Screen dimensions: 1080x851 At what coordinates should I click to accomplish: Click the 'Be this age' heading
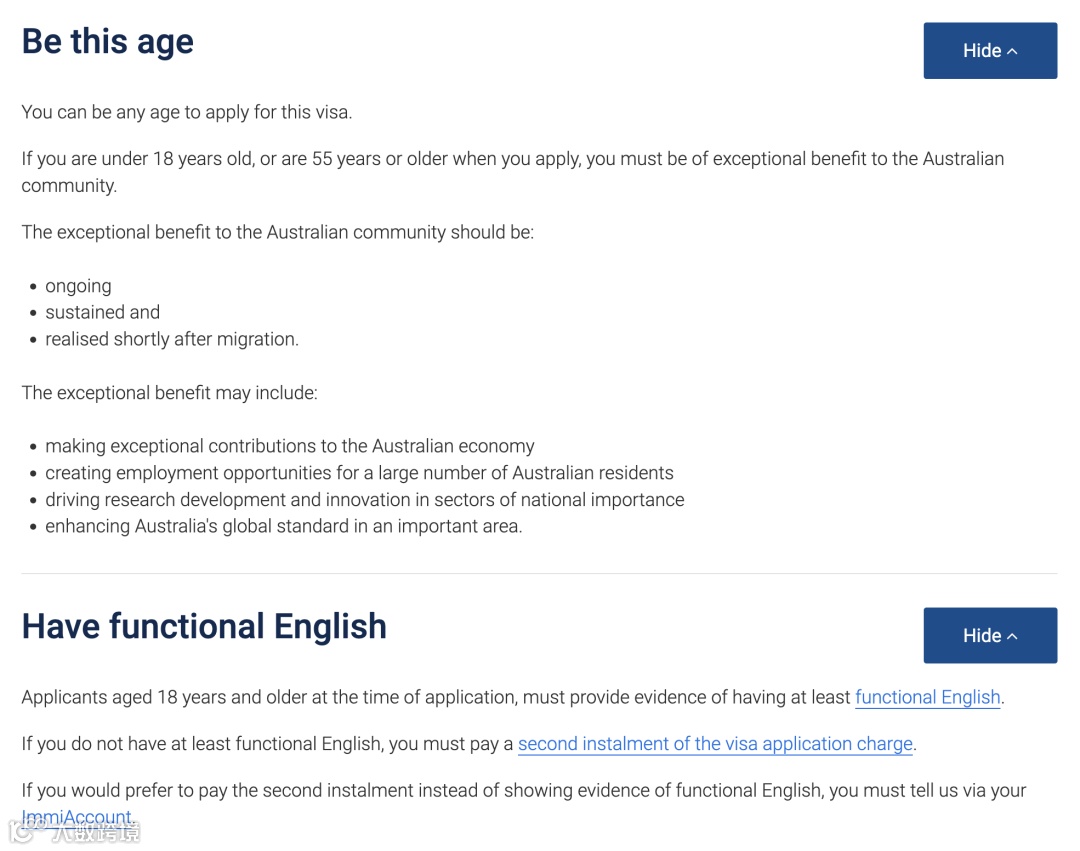pyautogui.click(x=107, y=41)
